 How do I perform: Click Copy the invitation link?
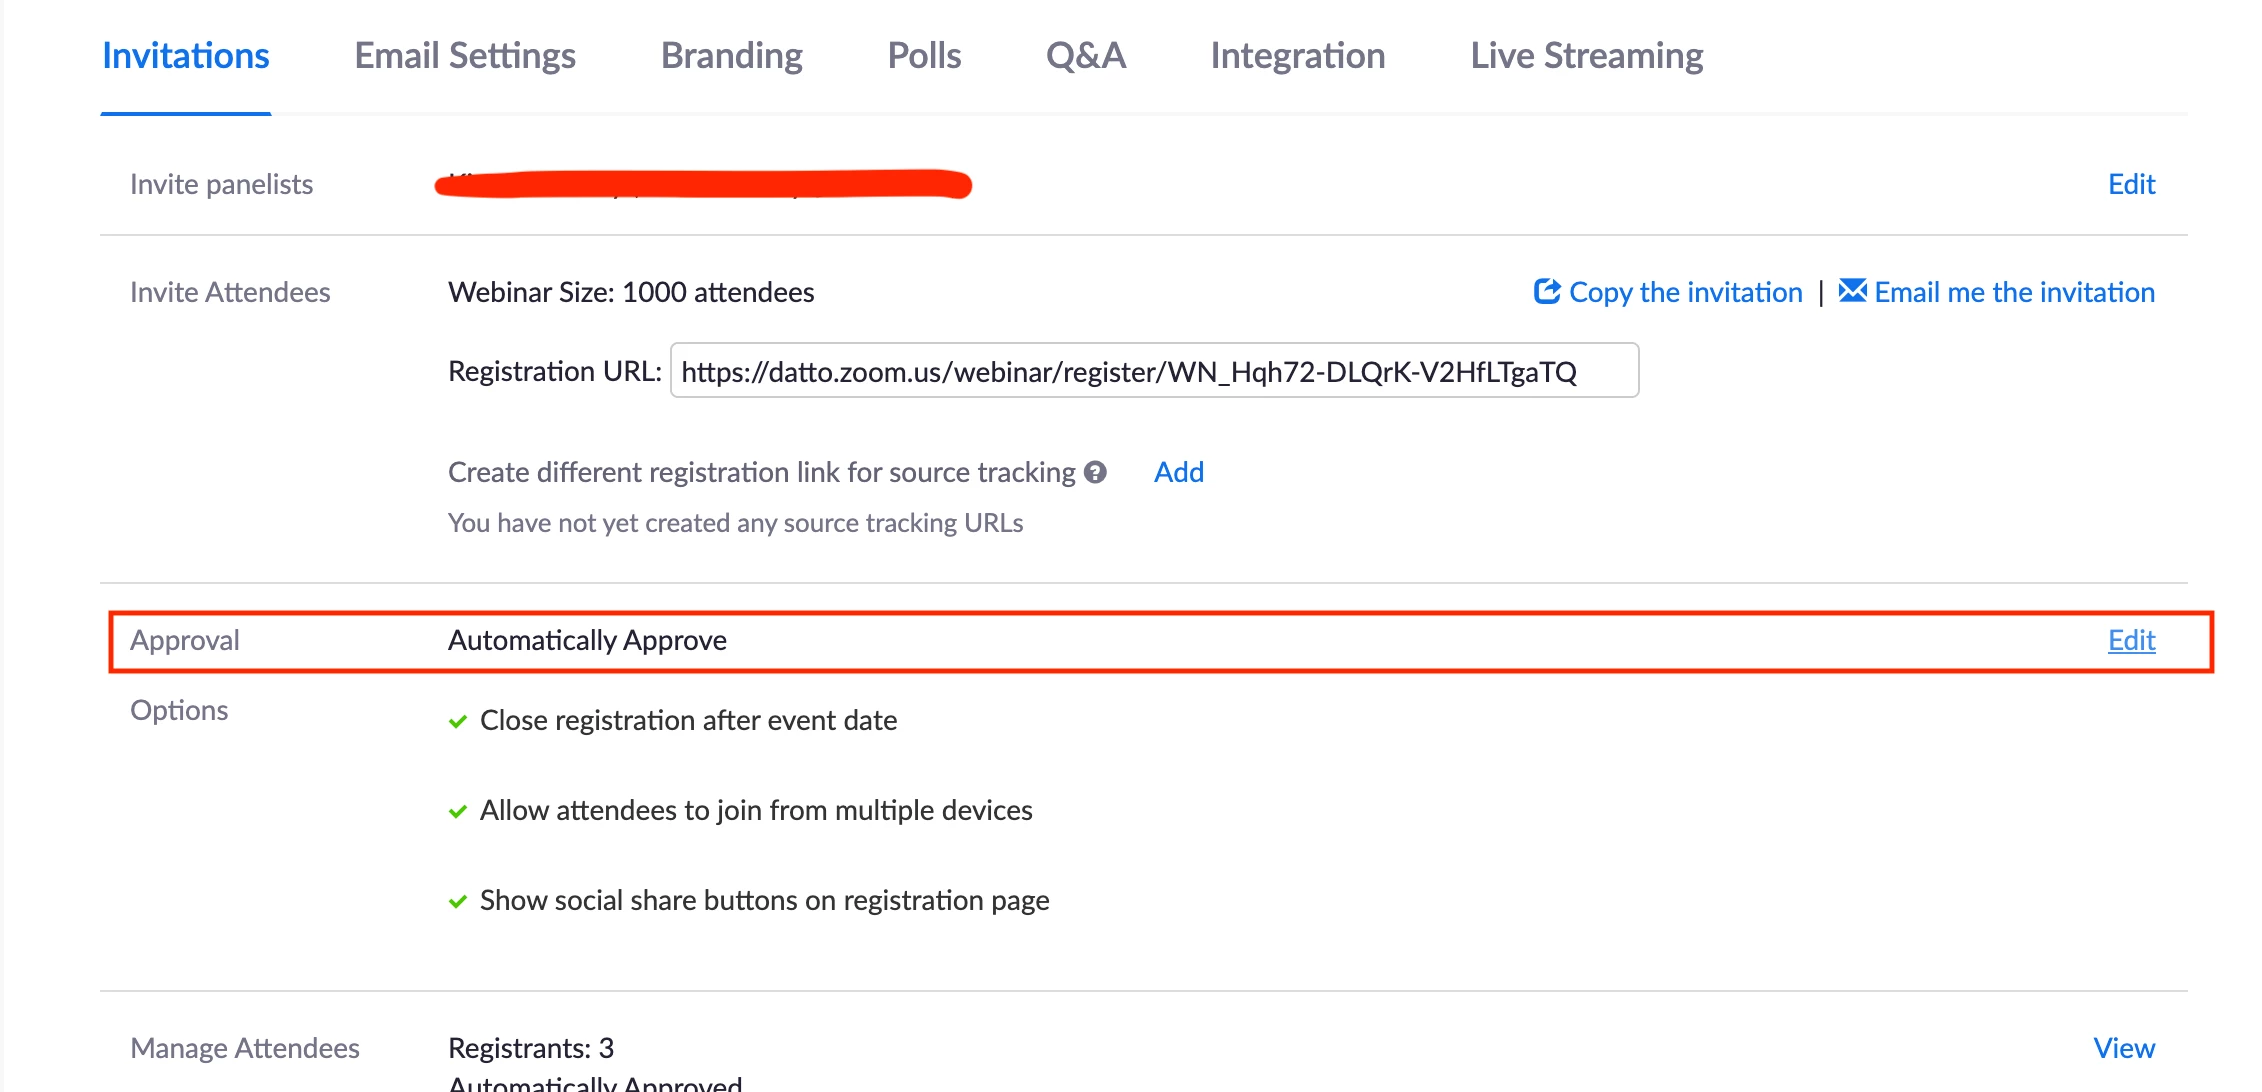[1685, 292]
